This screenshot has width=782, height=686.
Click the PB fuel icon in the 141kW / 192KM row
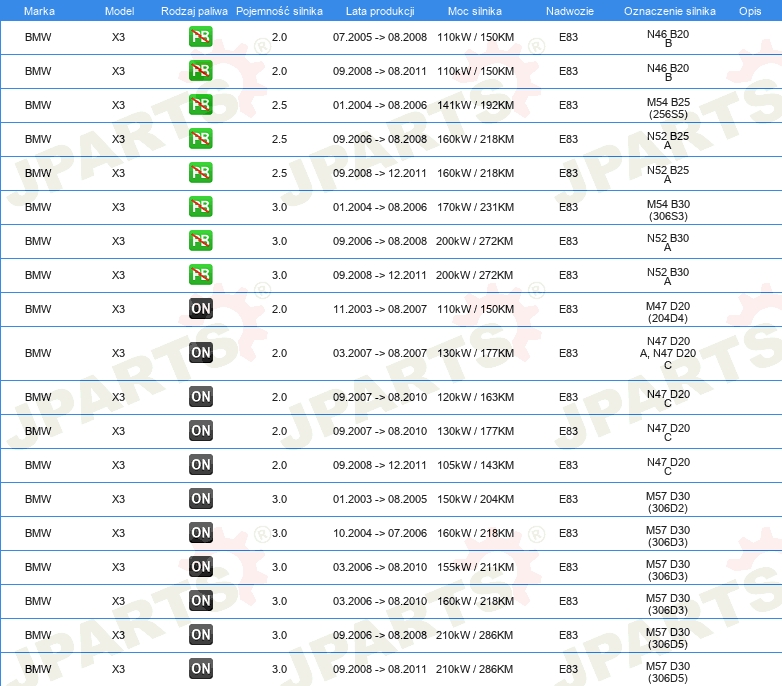point(200,105)
